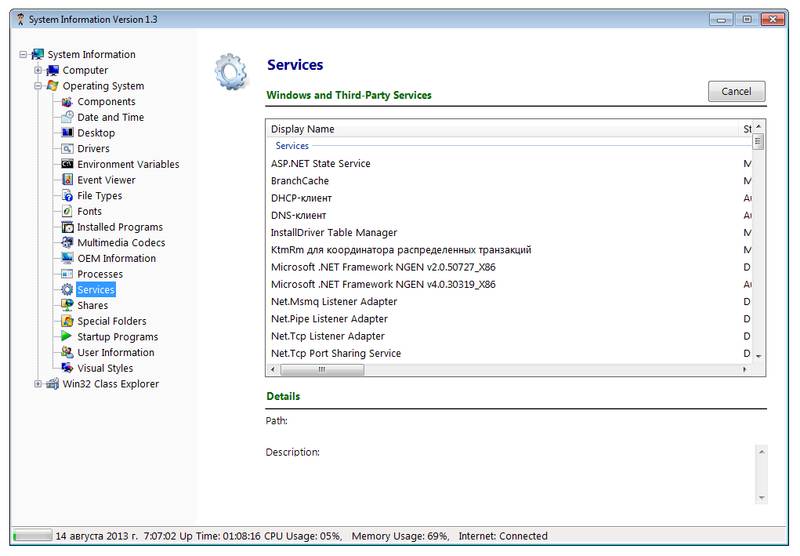Screen dimensions: 800x556
Task: Click the System Information root computer icon
Action: (x=38, y=54)
